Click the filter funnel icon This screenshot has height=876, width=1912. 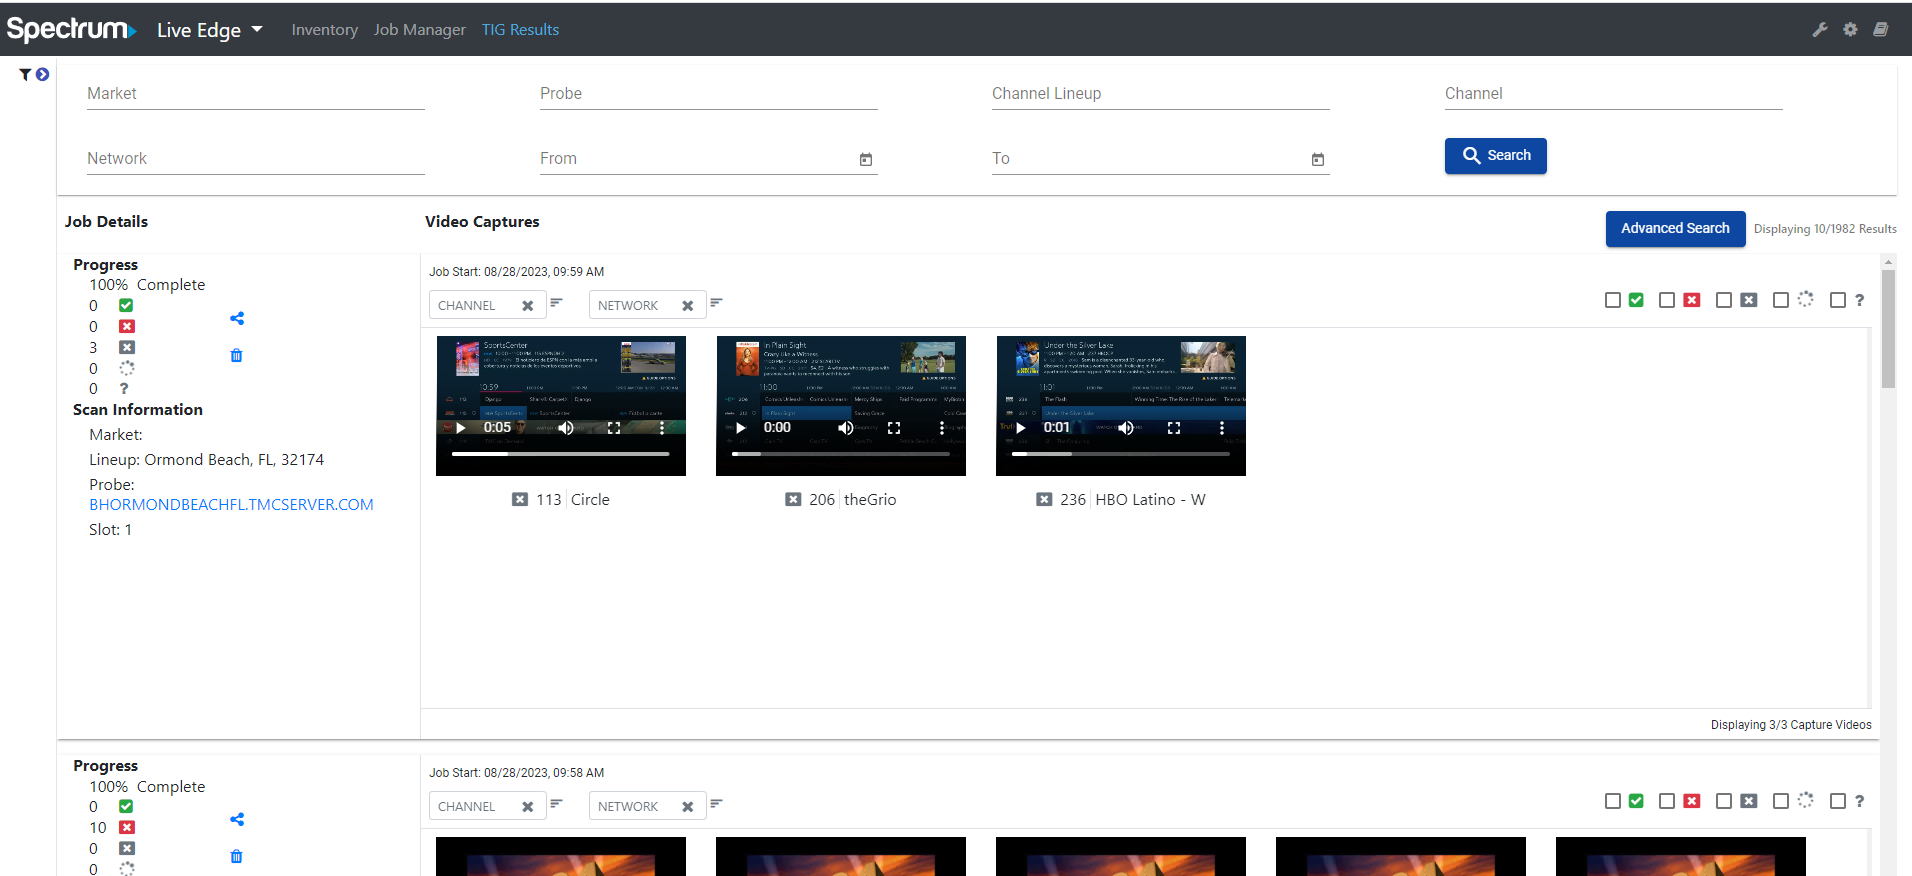pos(25,74)
